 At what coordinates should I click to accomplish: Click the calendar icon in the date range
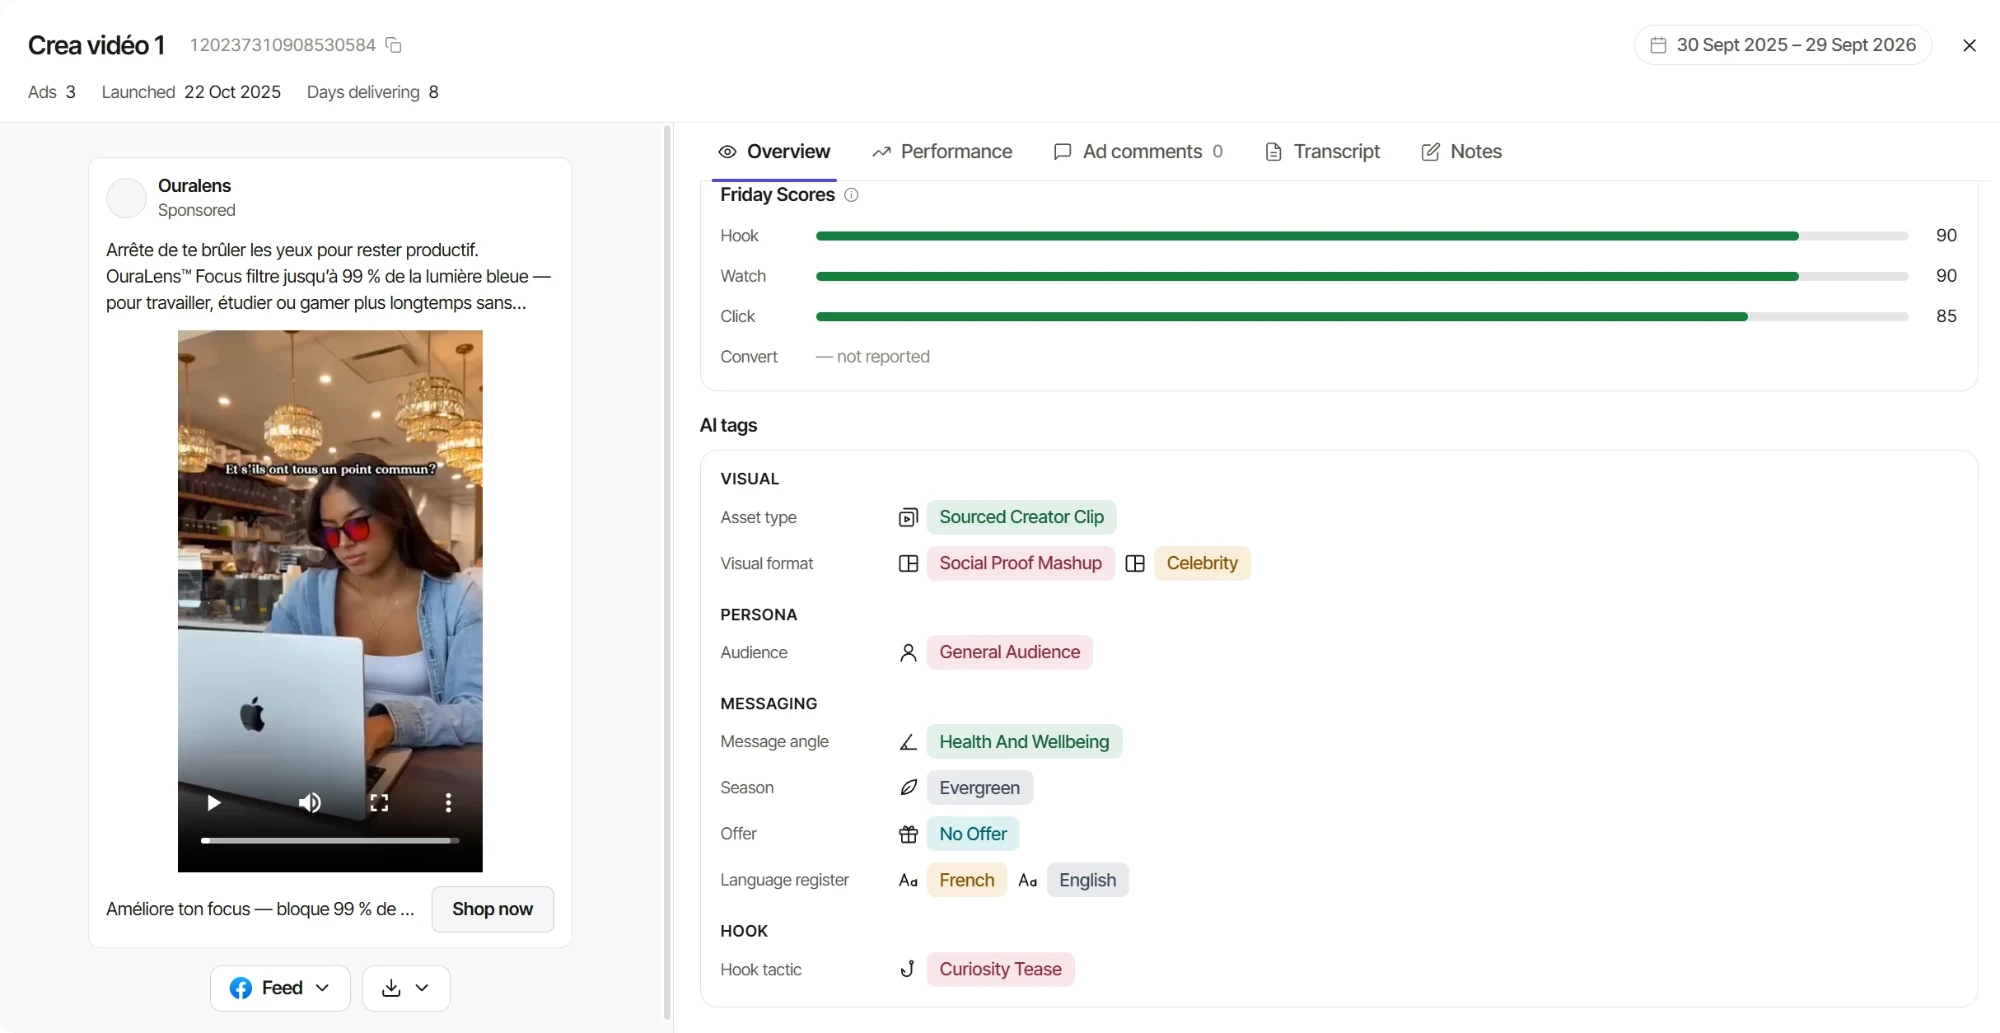(1658, 45)
